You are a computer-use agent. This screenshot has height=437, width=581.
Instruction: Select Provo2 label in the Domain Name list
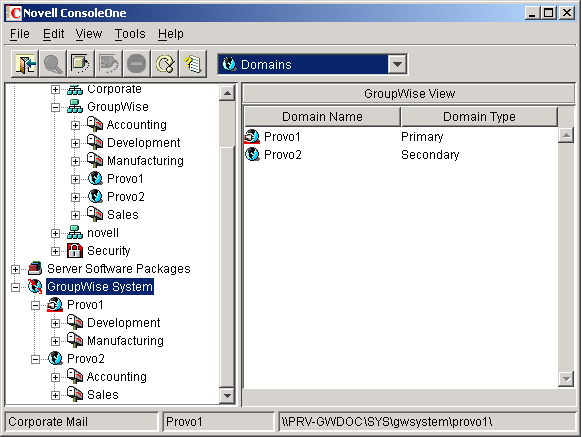pyautogui.click(x=283, y=155)
